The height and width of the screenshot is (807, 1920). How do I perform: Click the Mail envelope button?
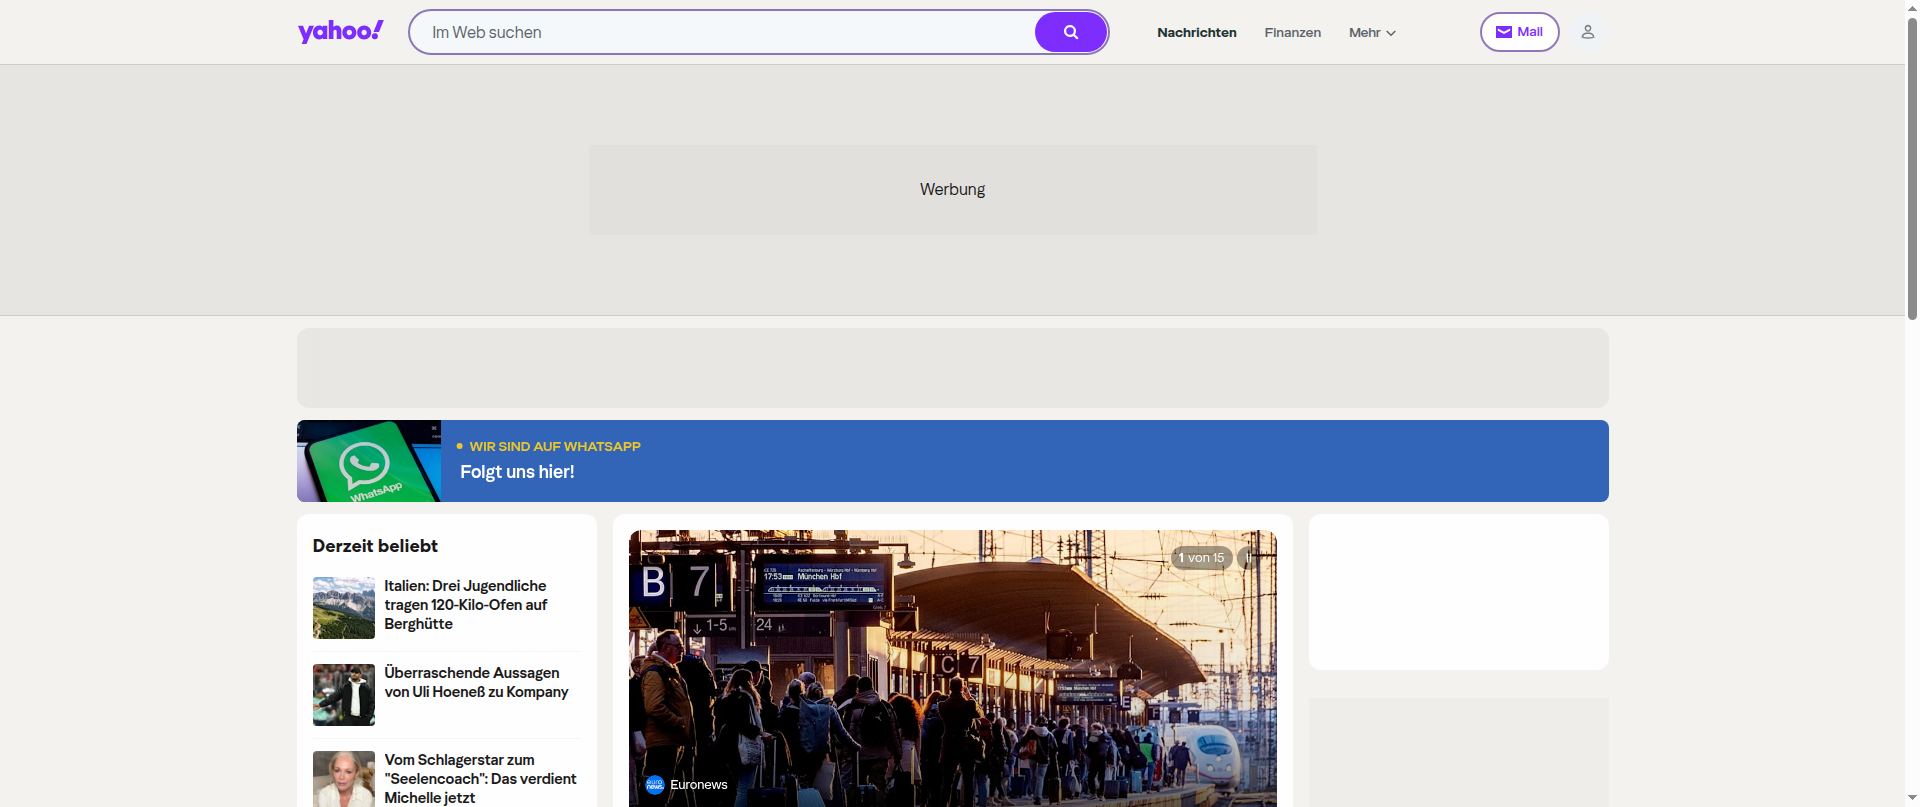click(x=1519, y=32)
